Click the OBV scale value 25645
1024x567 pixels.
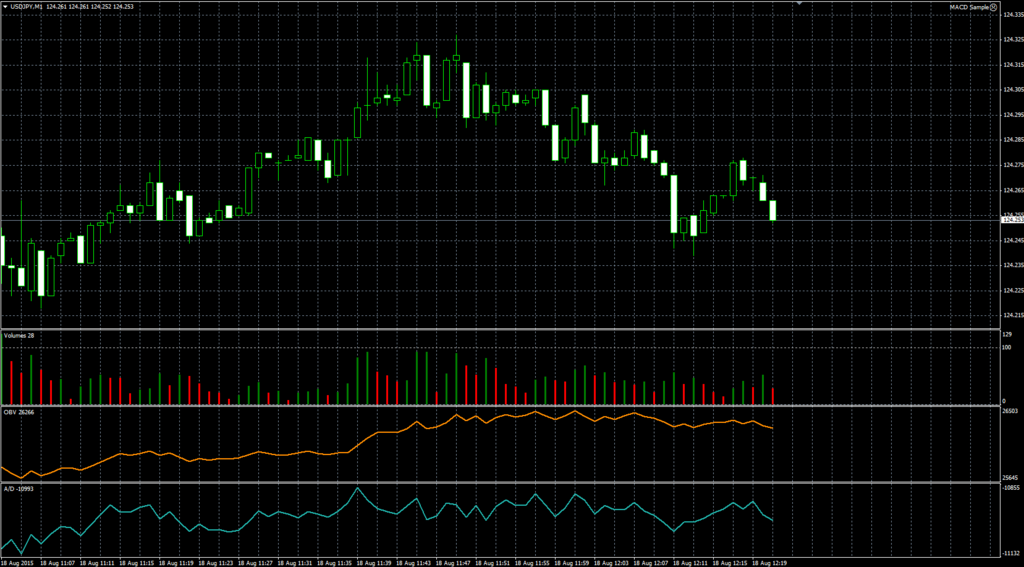tap(1010, 478)
